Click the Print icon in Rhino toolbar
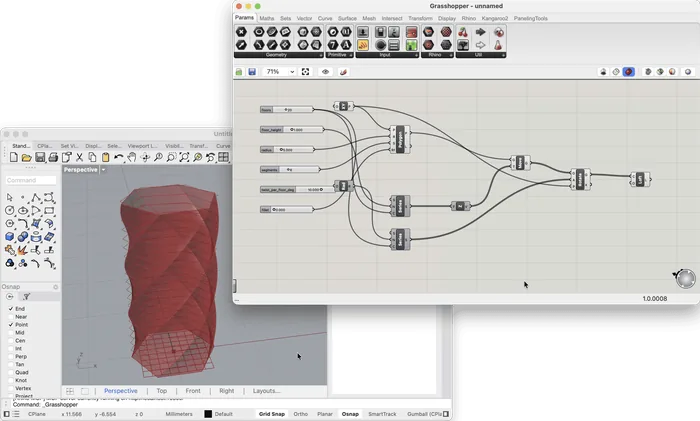 (x=53, y=157)
